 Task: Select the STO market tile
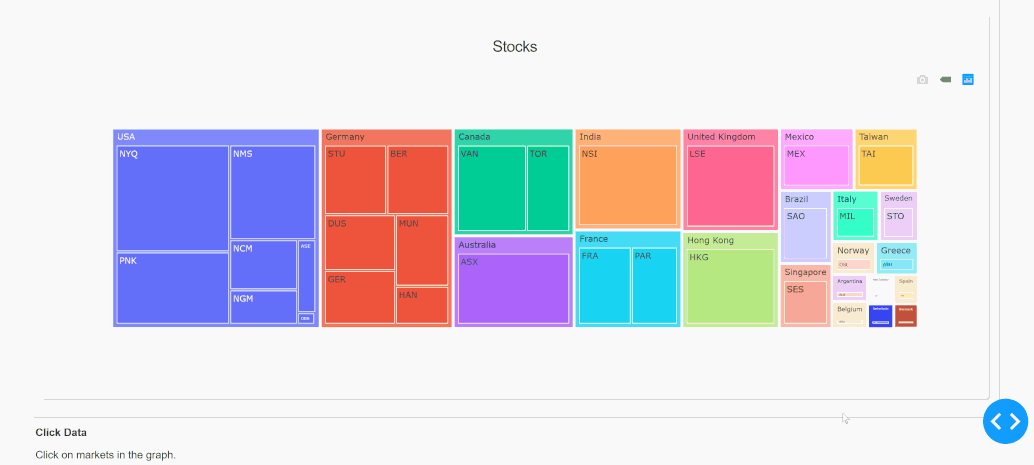[899, 222]
